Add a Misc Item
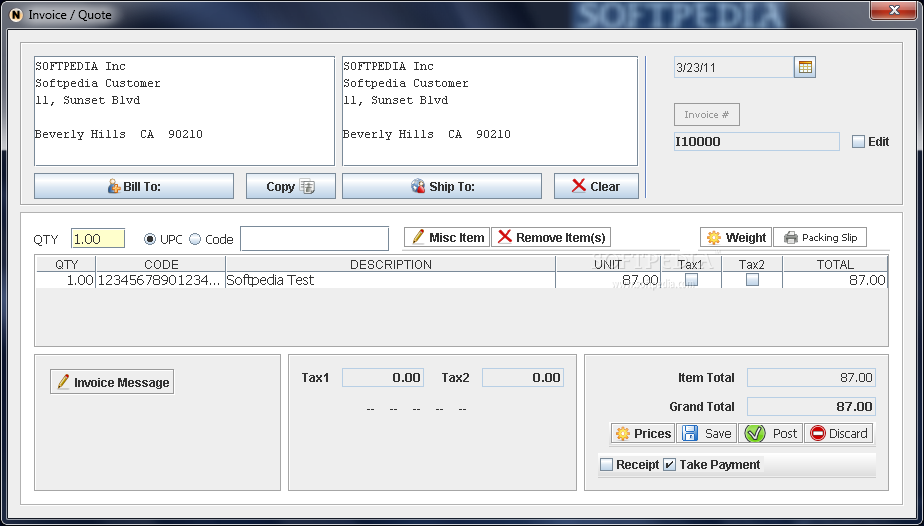This screenshot has height=526, width=924. pyautogui.click(x=447, y=237)
